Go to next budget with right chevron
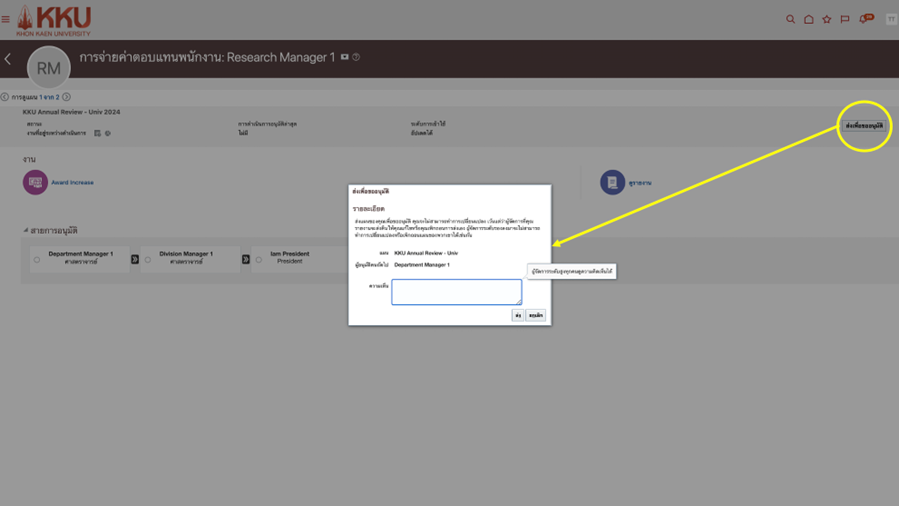This screenshot has width=899, height=506. (67, 97)
